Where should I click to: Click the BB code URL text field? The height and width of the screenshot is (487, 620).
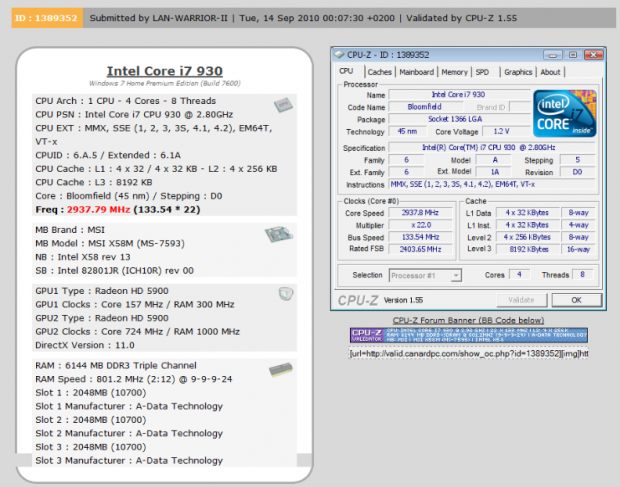(x=468, y=353)
